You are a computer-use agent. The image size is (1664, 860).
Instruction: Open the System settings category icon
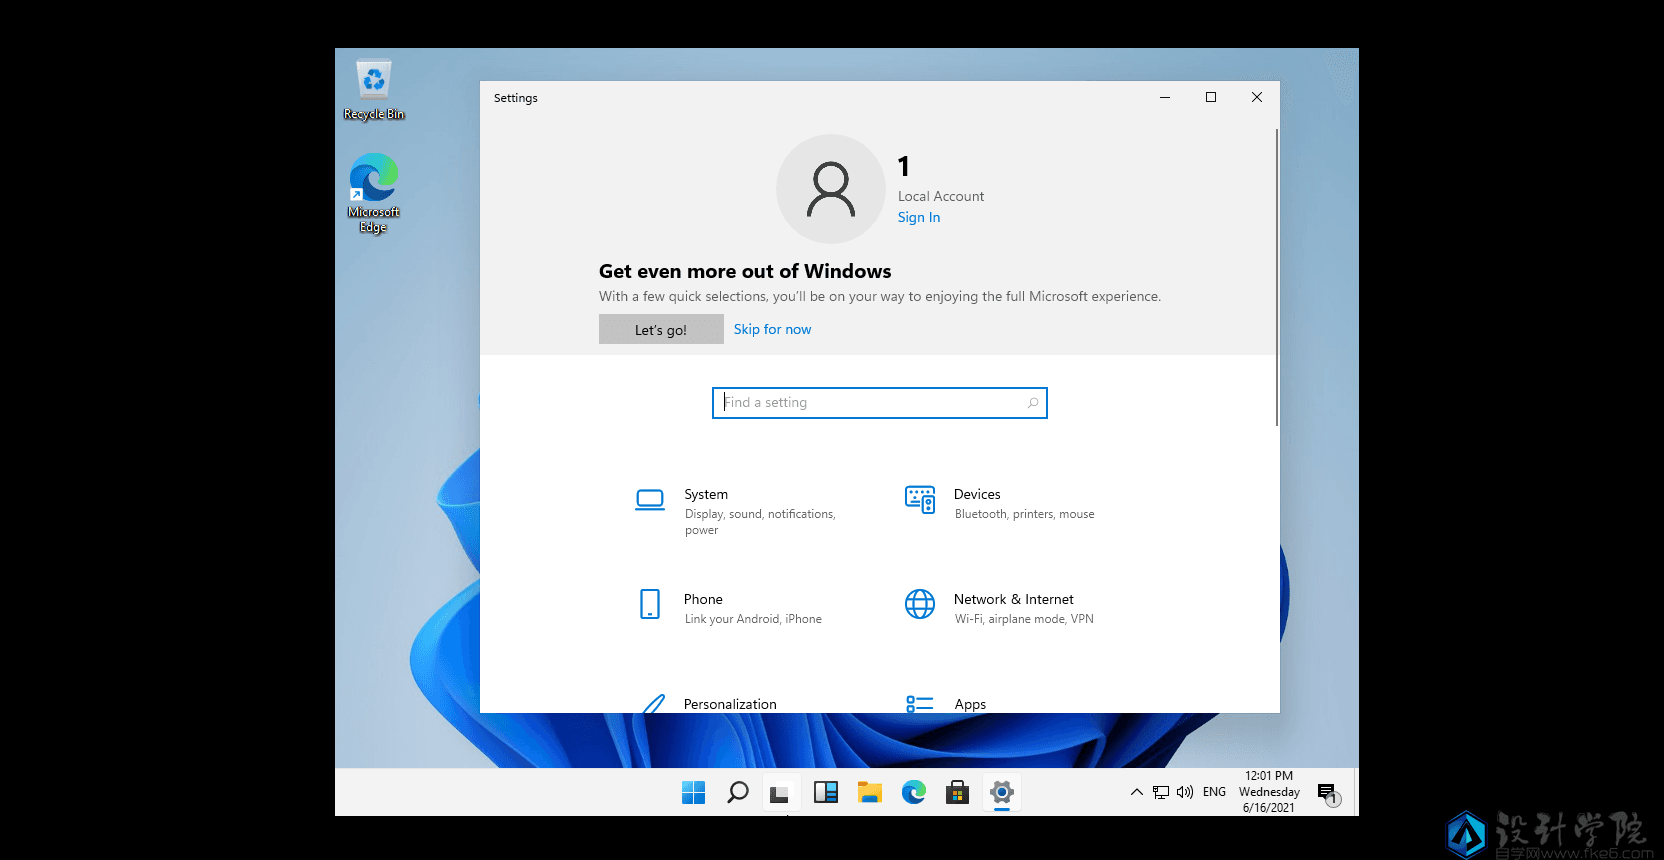click(x=650, y=500)
